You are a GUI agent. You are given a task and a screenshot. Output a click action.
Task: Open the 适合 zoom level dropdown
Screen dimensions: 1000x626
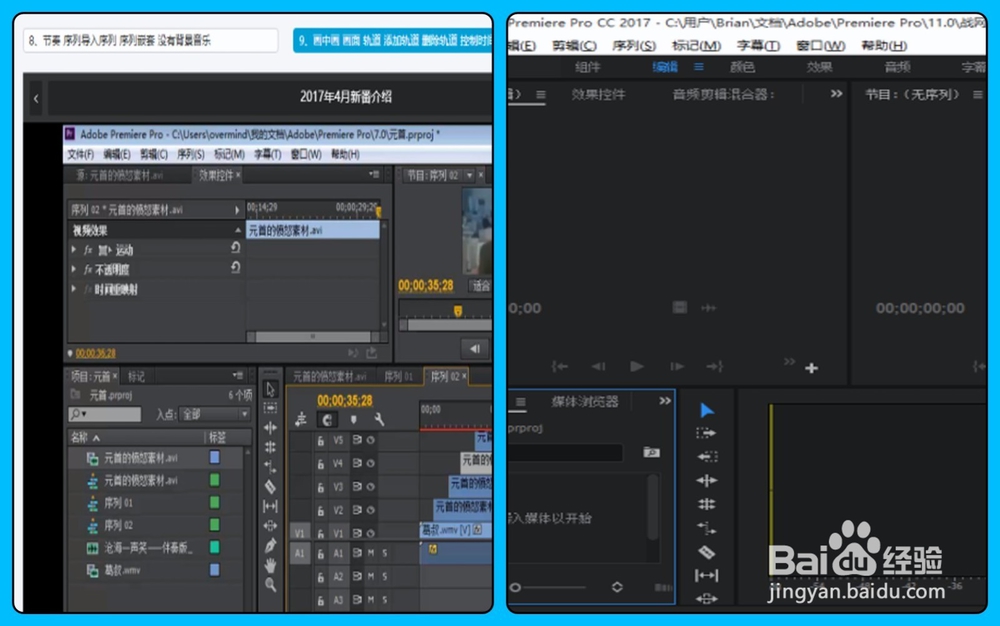(x=480, y=286)
